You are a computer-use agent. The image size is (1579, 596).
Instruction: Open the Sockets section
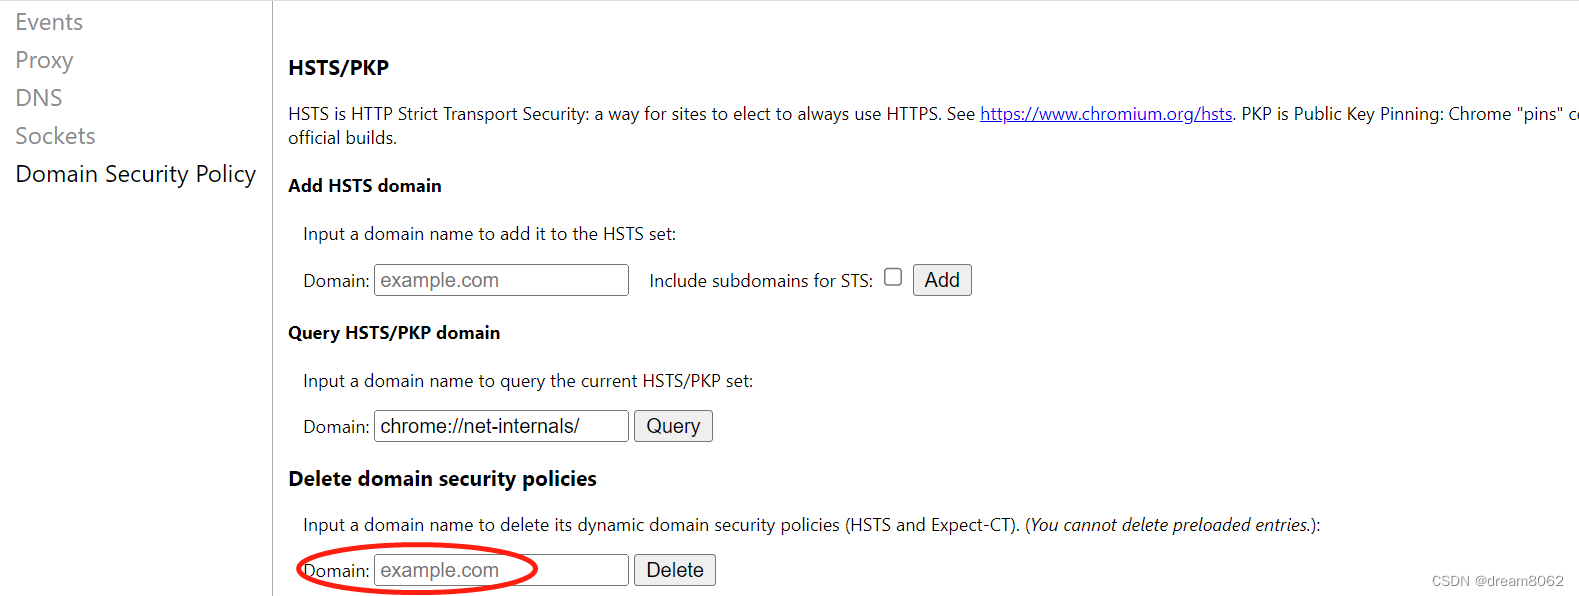tap(55, 135)
